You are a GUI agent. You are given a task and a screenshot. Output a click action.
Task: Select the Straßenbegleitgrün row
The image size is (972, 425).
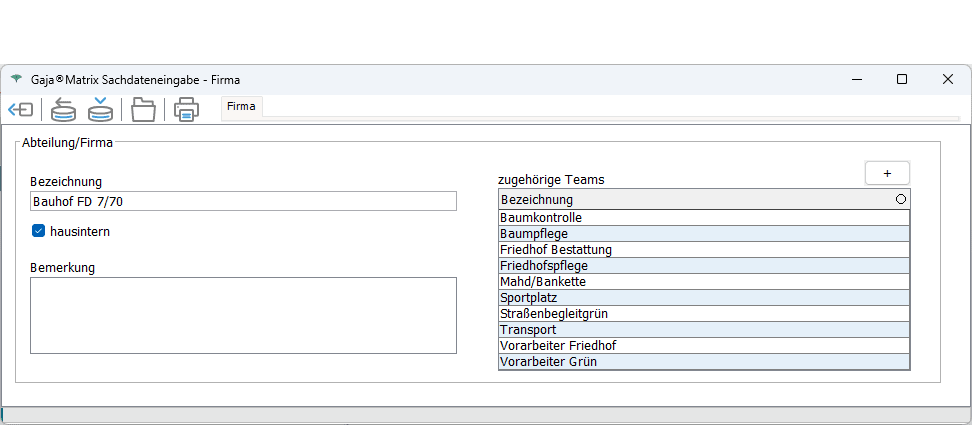click(x=703, y=313)
